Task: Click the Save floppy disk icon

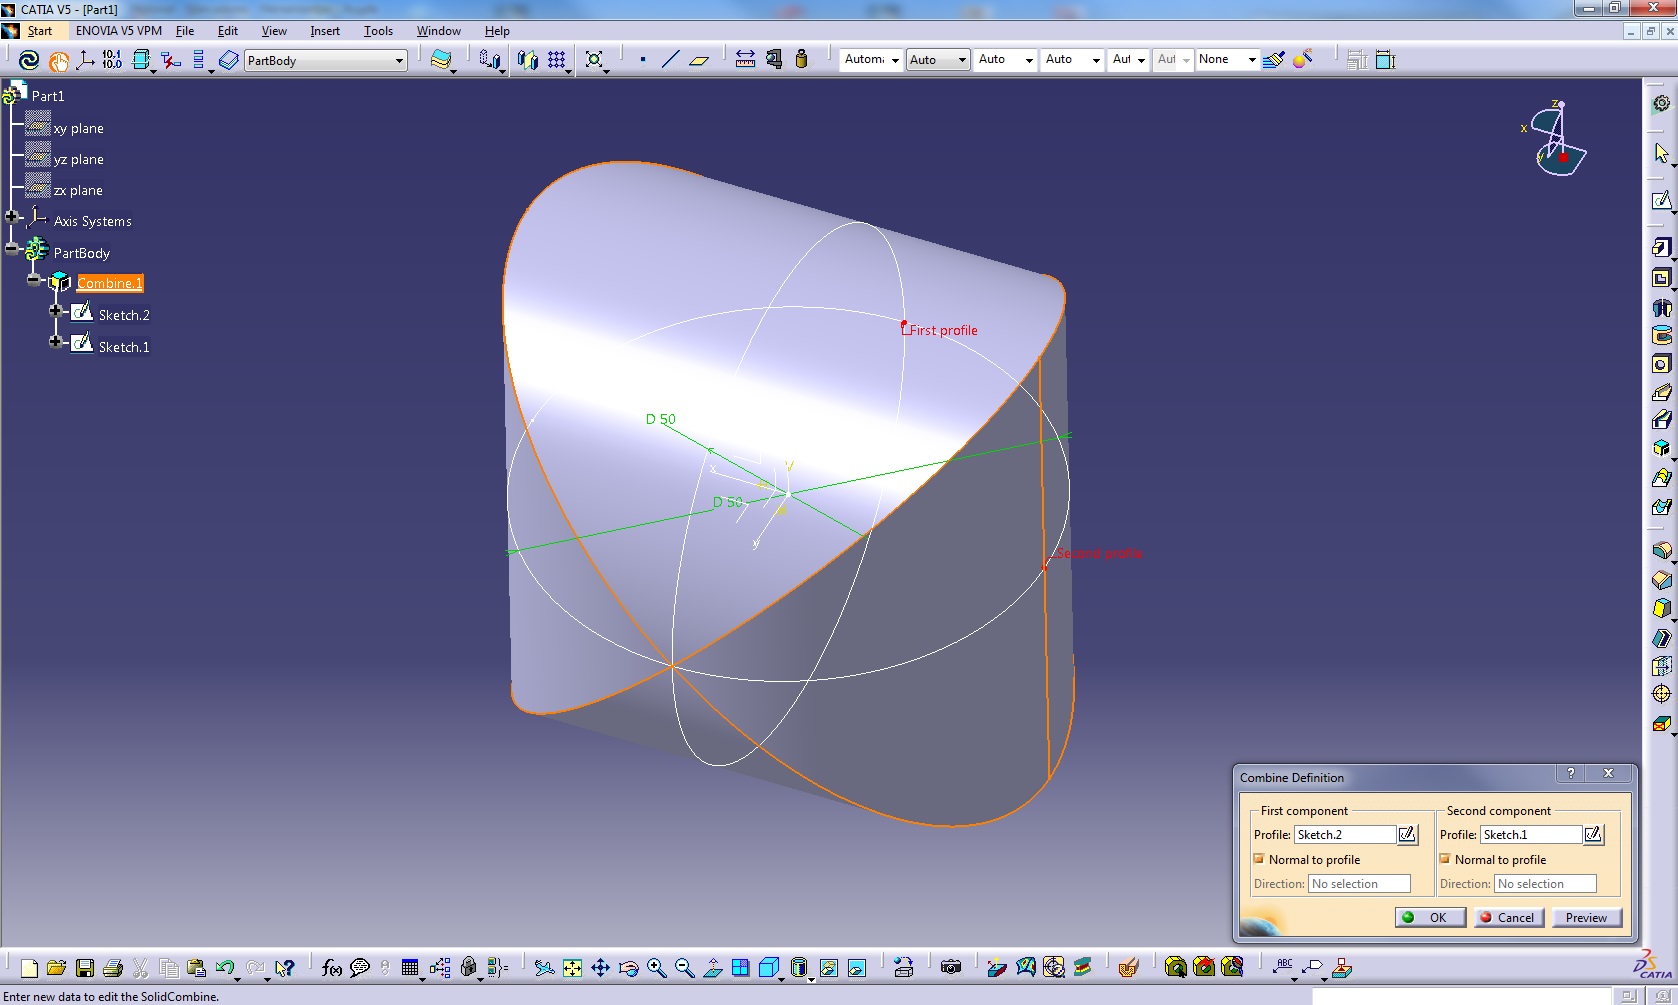Action: click(x=85, y=967)
